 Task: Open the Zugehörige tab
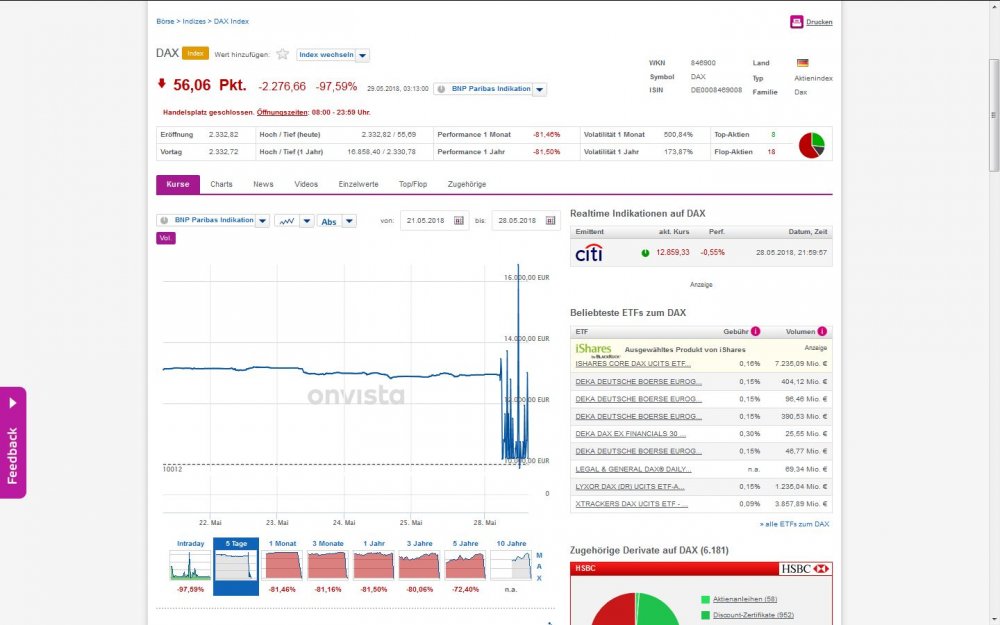point(467,184)
